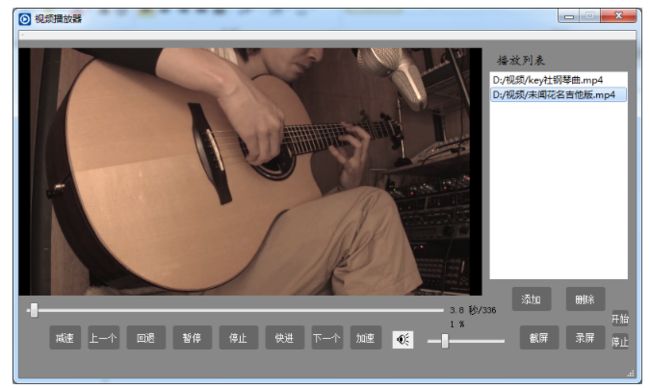The image size is (650, 388).
Task: Add a file with the 添加 button
Action: [531, 299]
